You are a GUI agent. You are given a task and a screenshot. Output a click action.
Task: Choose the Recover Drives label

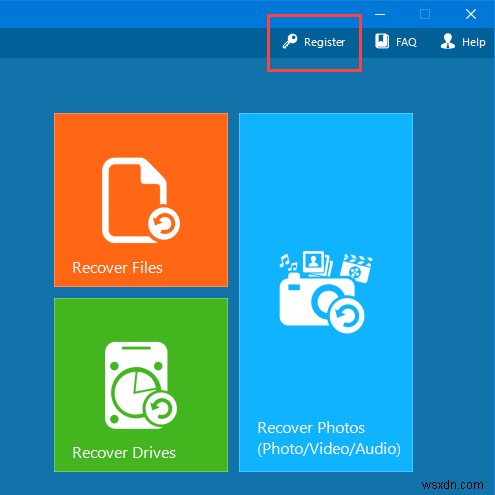click(x=124, y=453)
